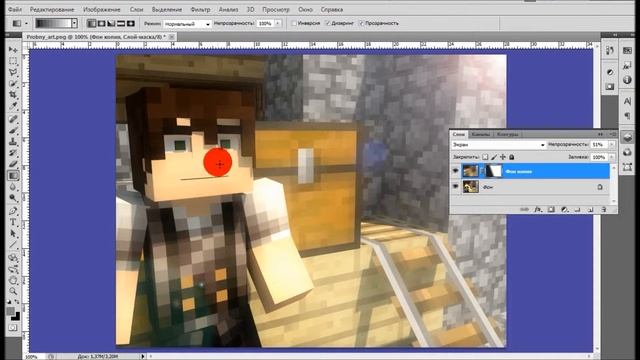Open the gradient picker arrow
Image resolution: width=640 pixels, height=360 pixels.
pyautogui.click(x=74, y=24)
